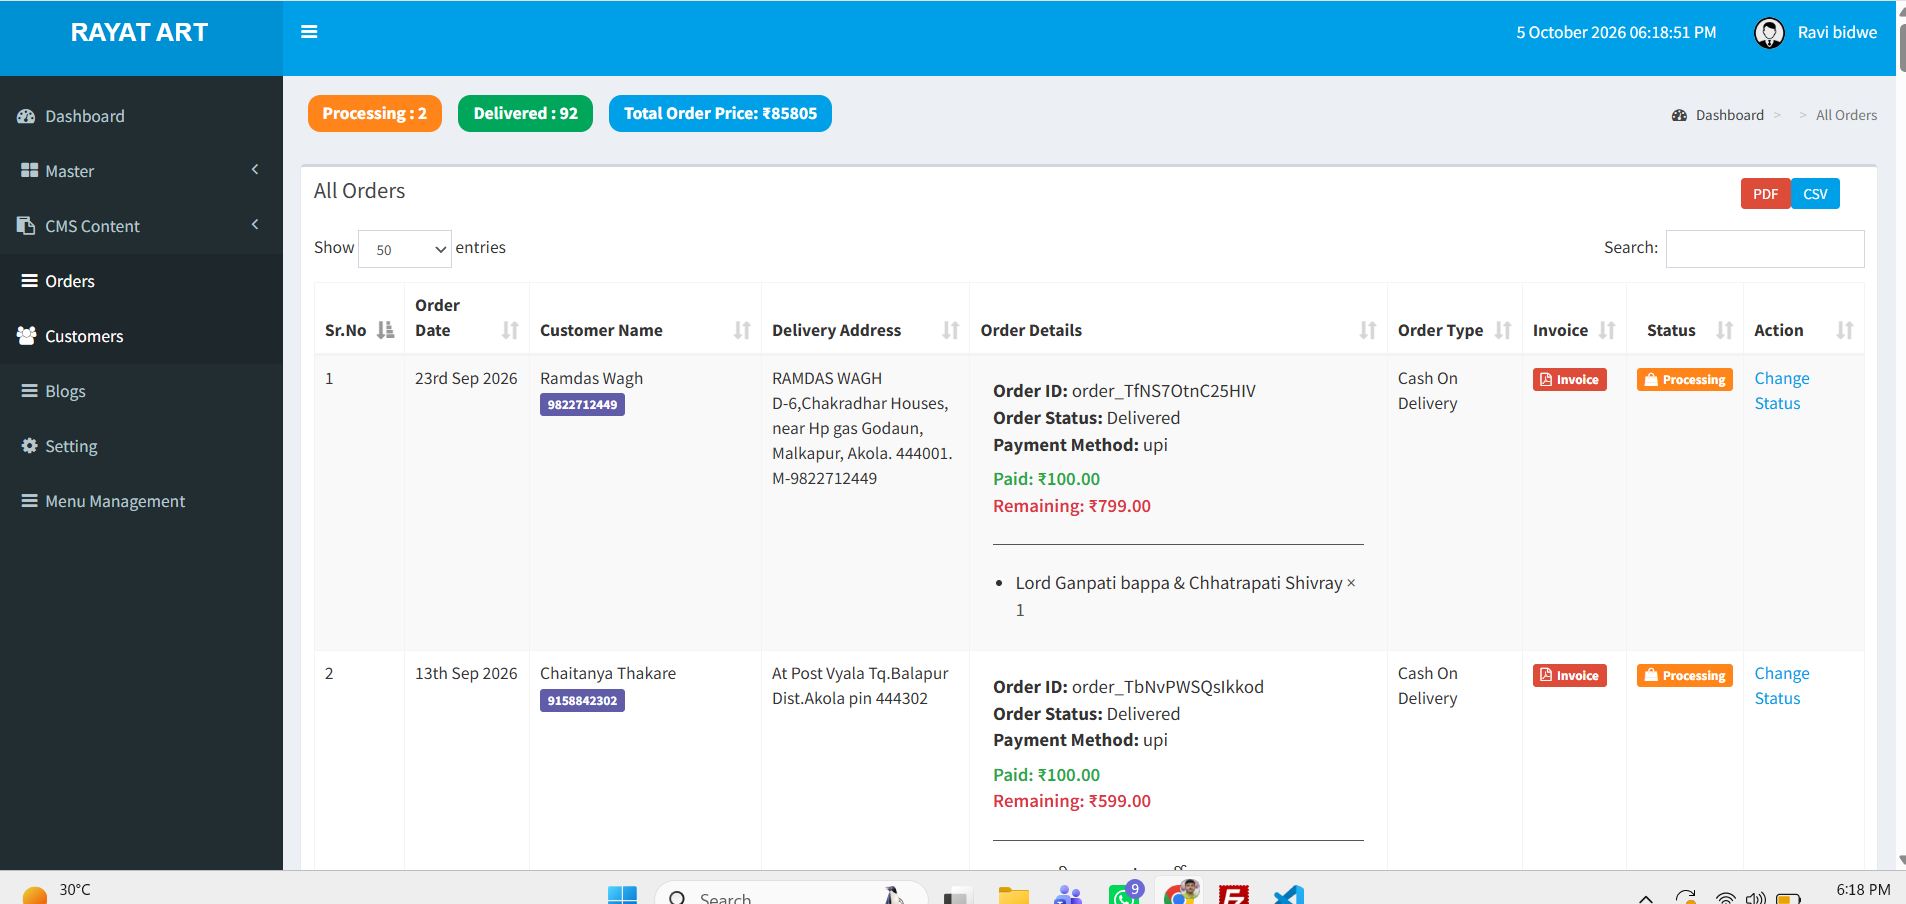Click the All Orders breadcrumb
The width and height of the screenshot is (1906, 904).
click(1846, 115)
